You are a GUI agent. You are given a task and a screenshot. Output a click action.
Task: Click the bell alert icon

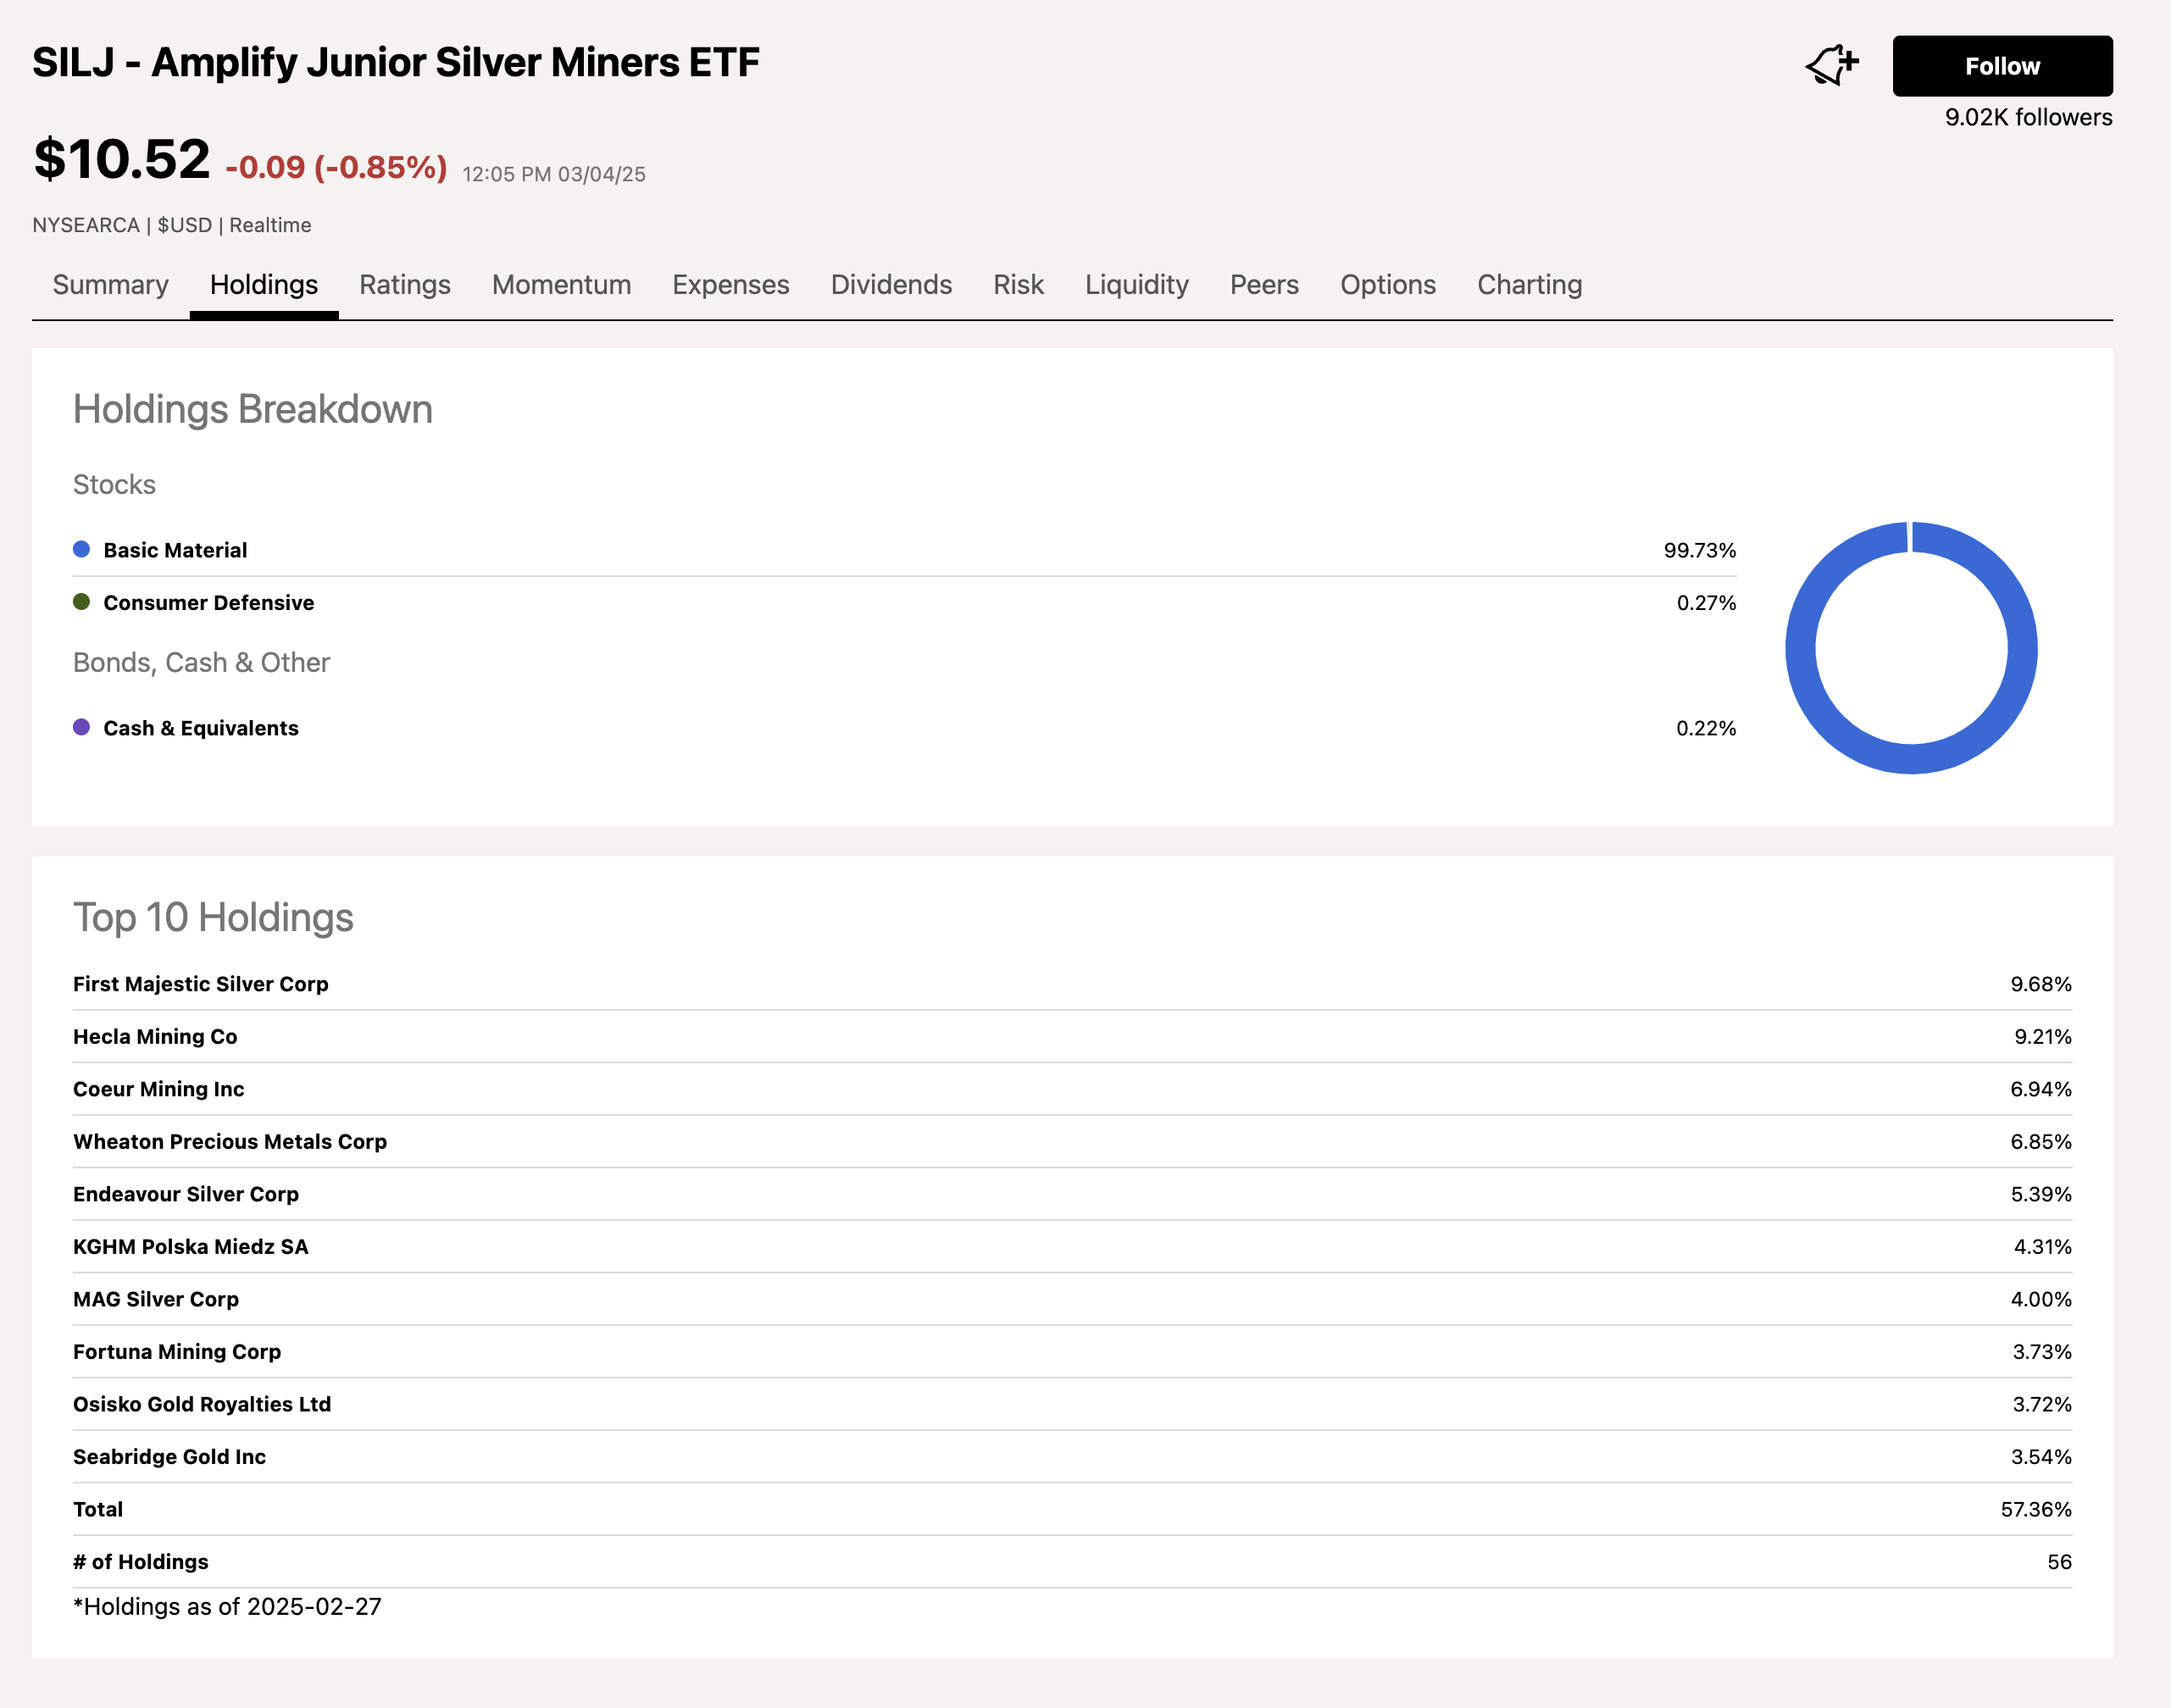[x=1831, y=66]
